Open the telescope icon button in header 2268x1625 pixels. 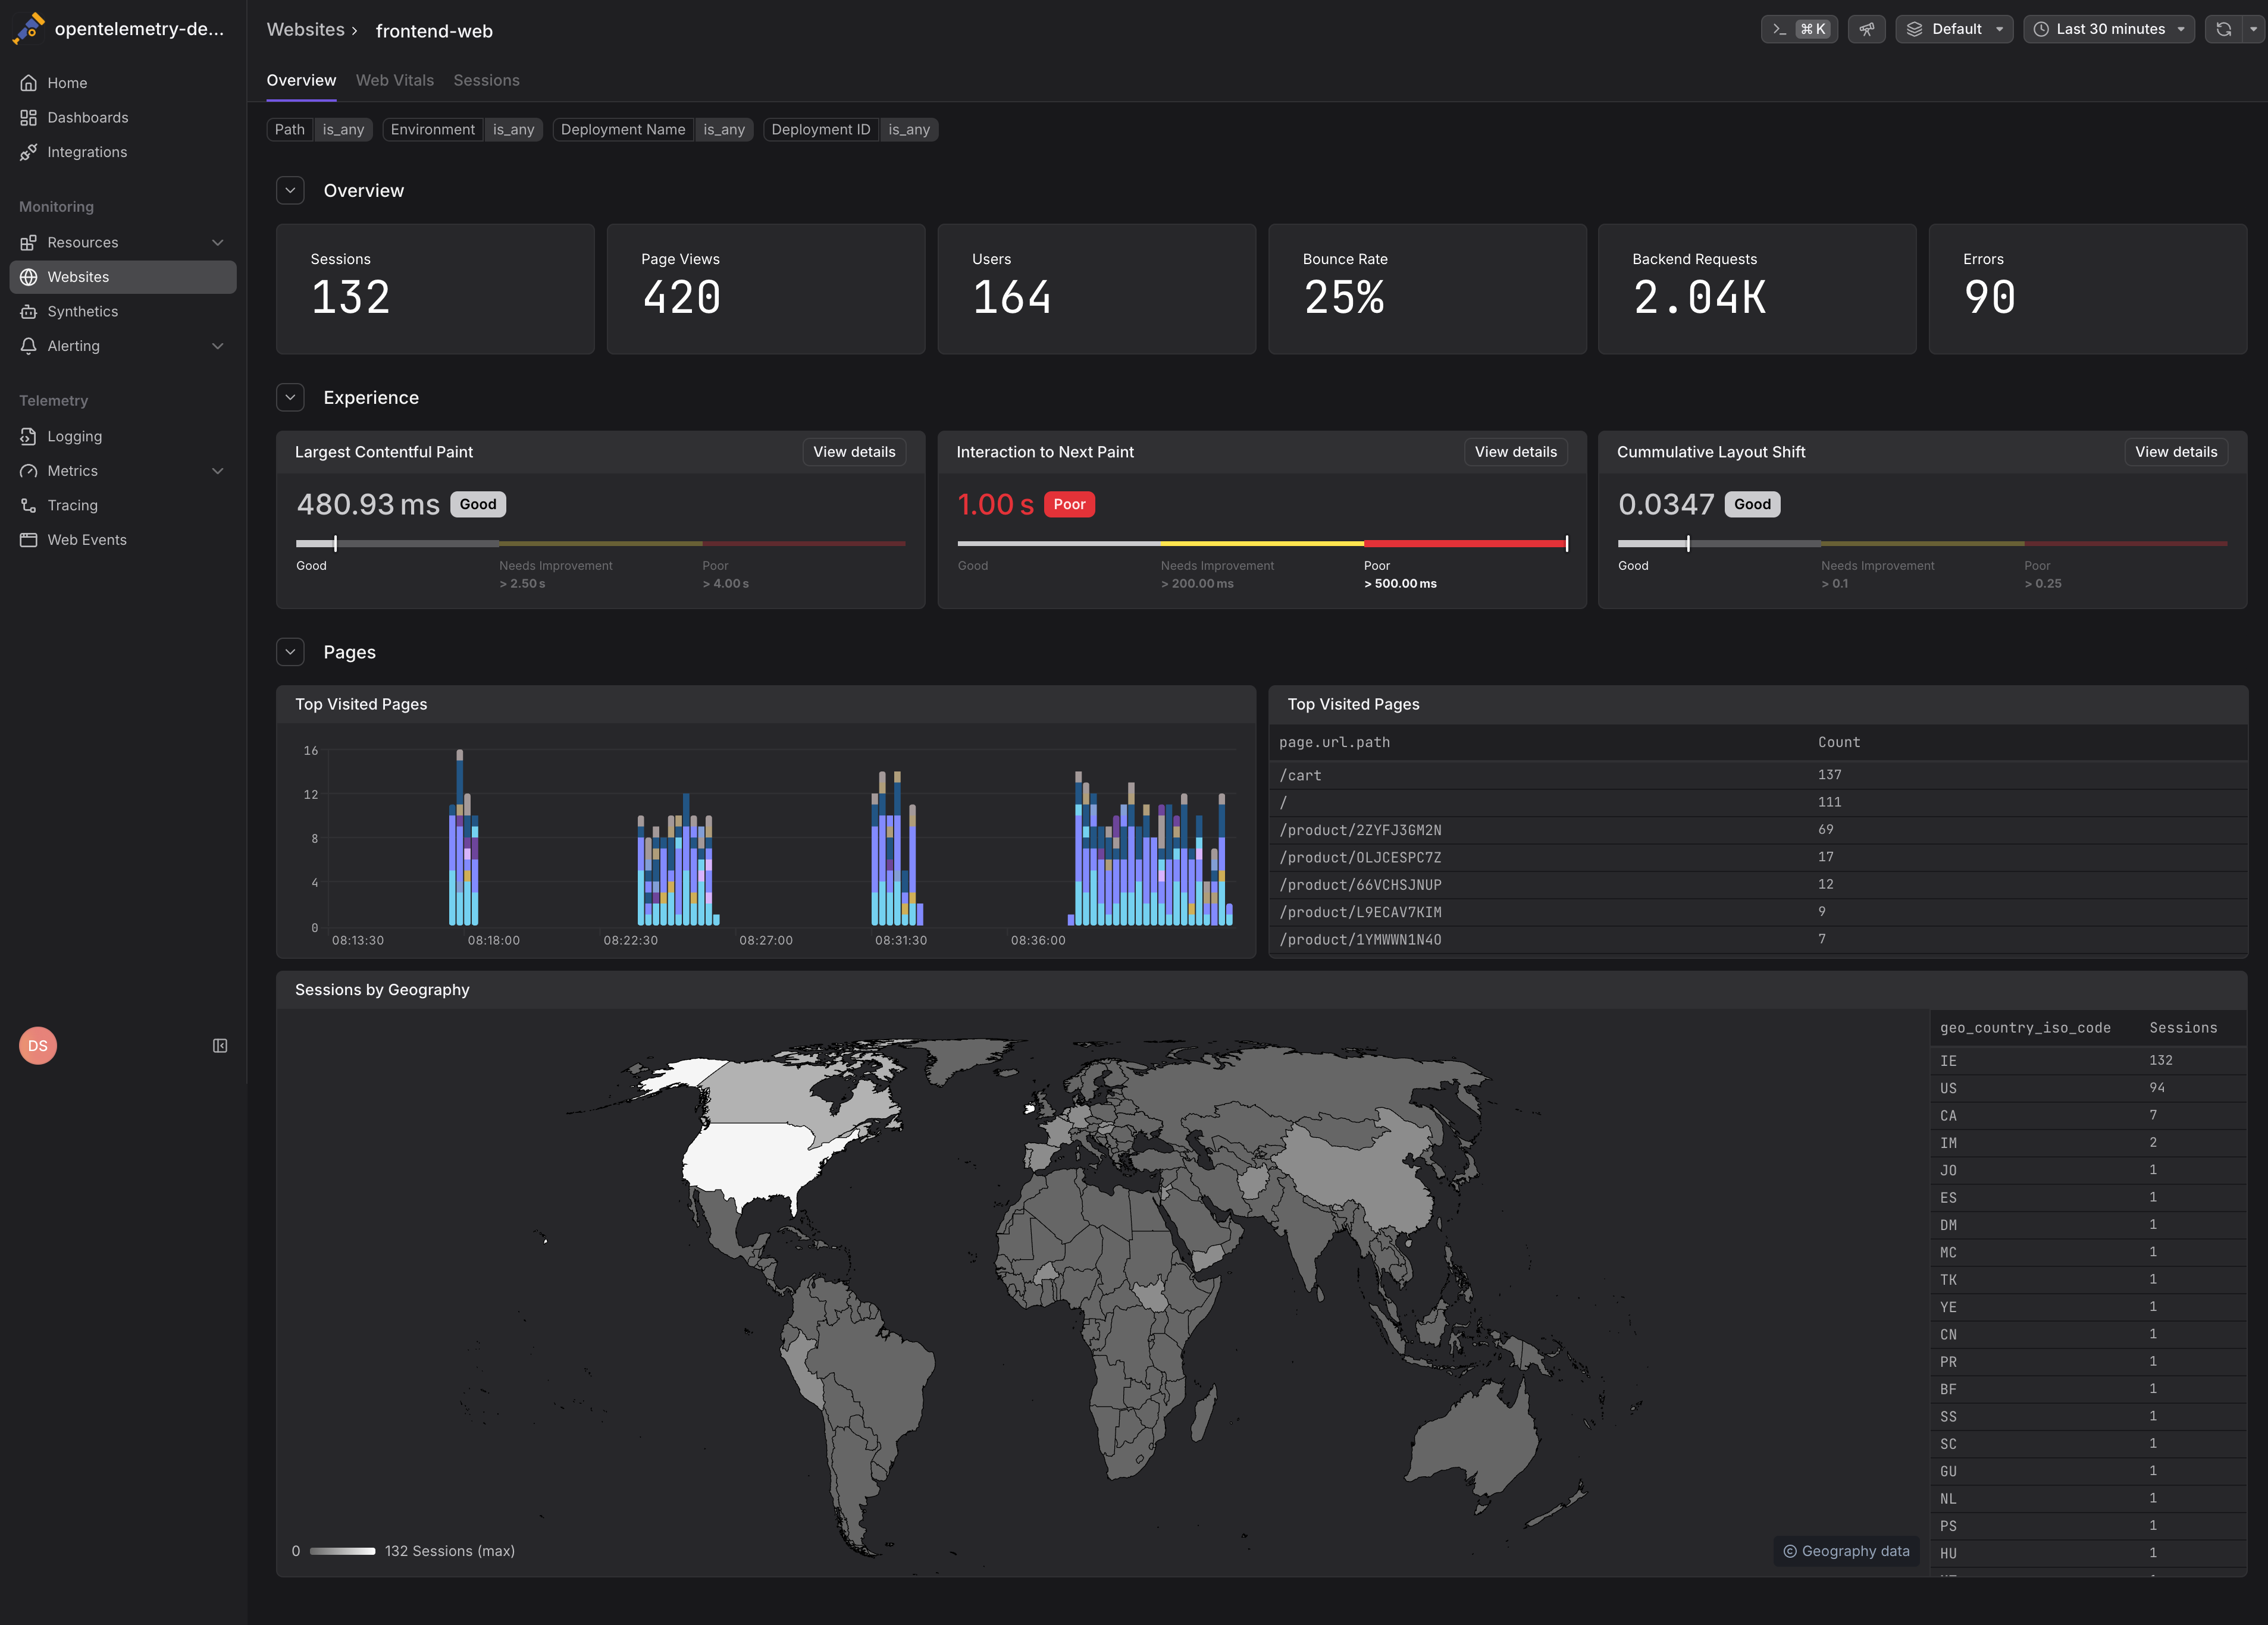[x=1866, y=29]
